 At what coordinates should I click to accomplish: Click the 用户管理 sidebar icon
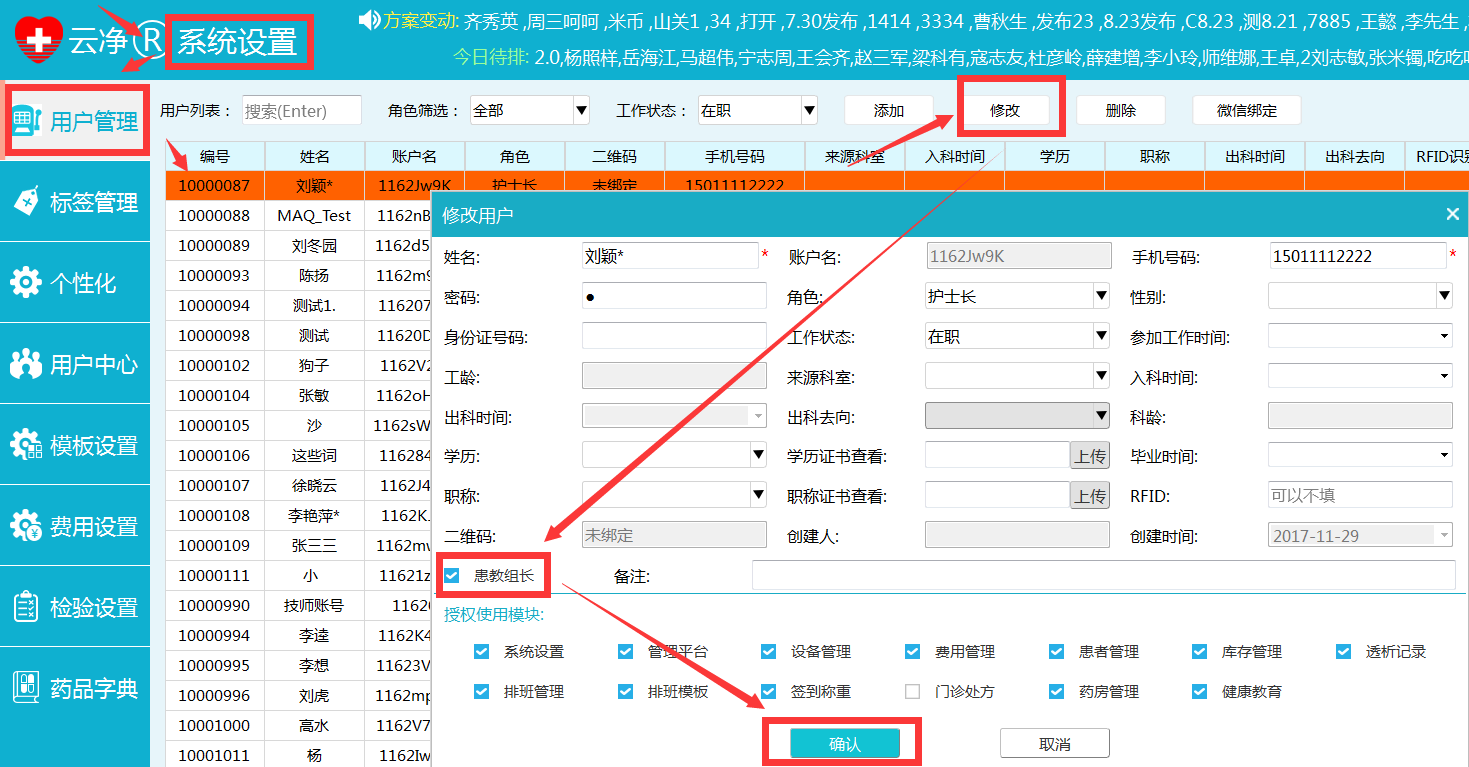(x=27, y=121)
